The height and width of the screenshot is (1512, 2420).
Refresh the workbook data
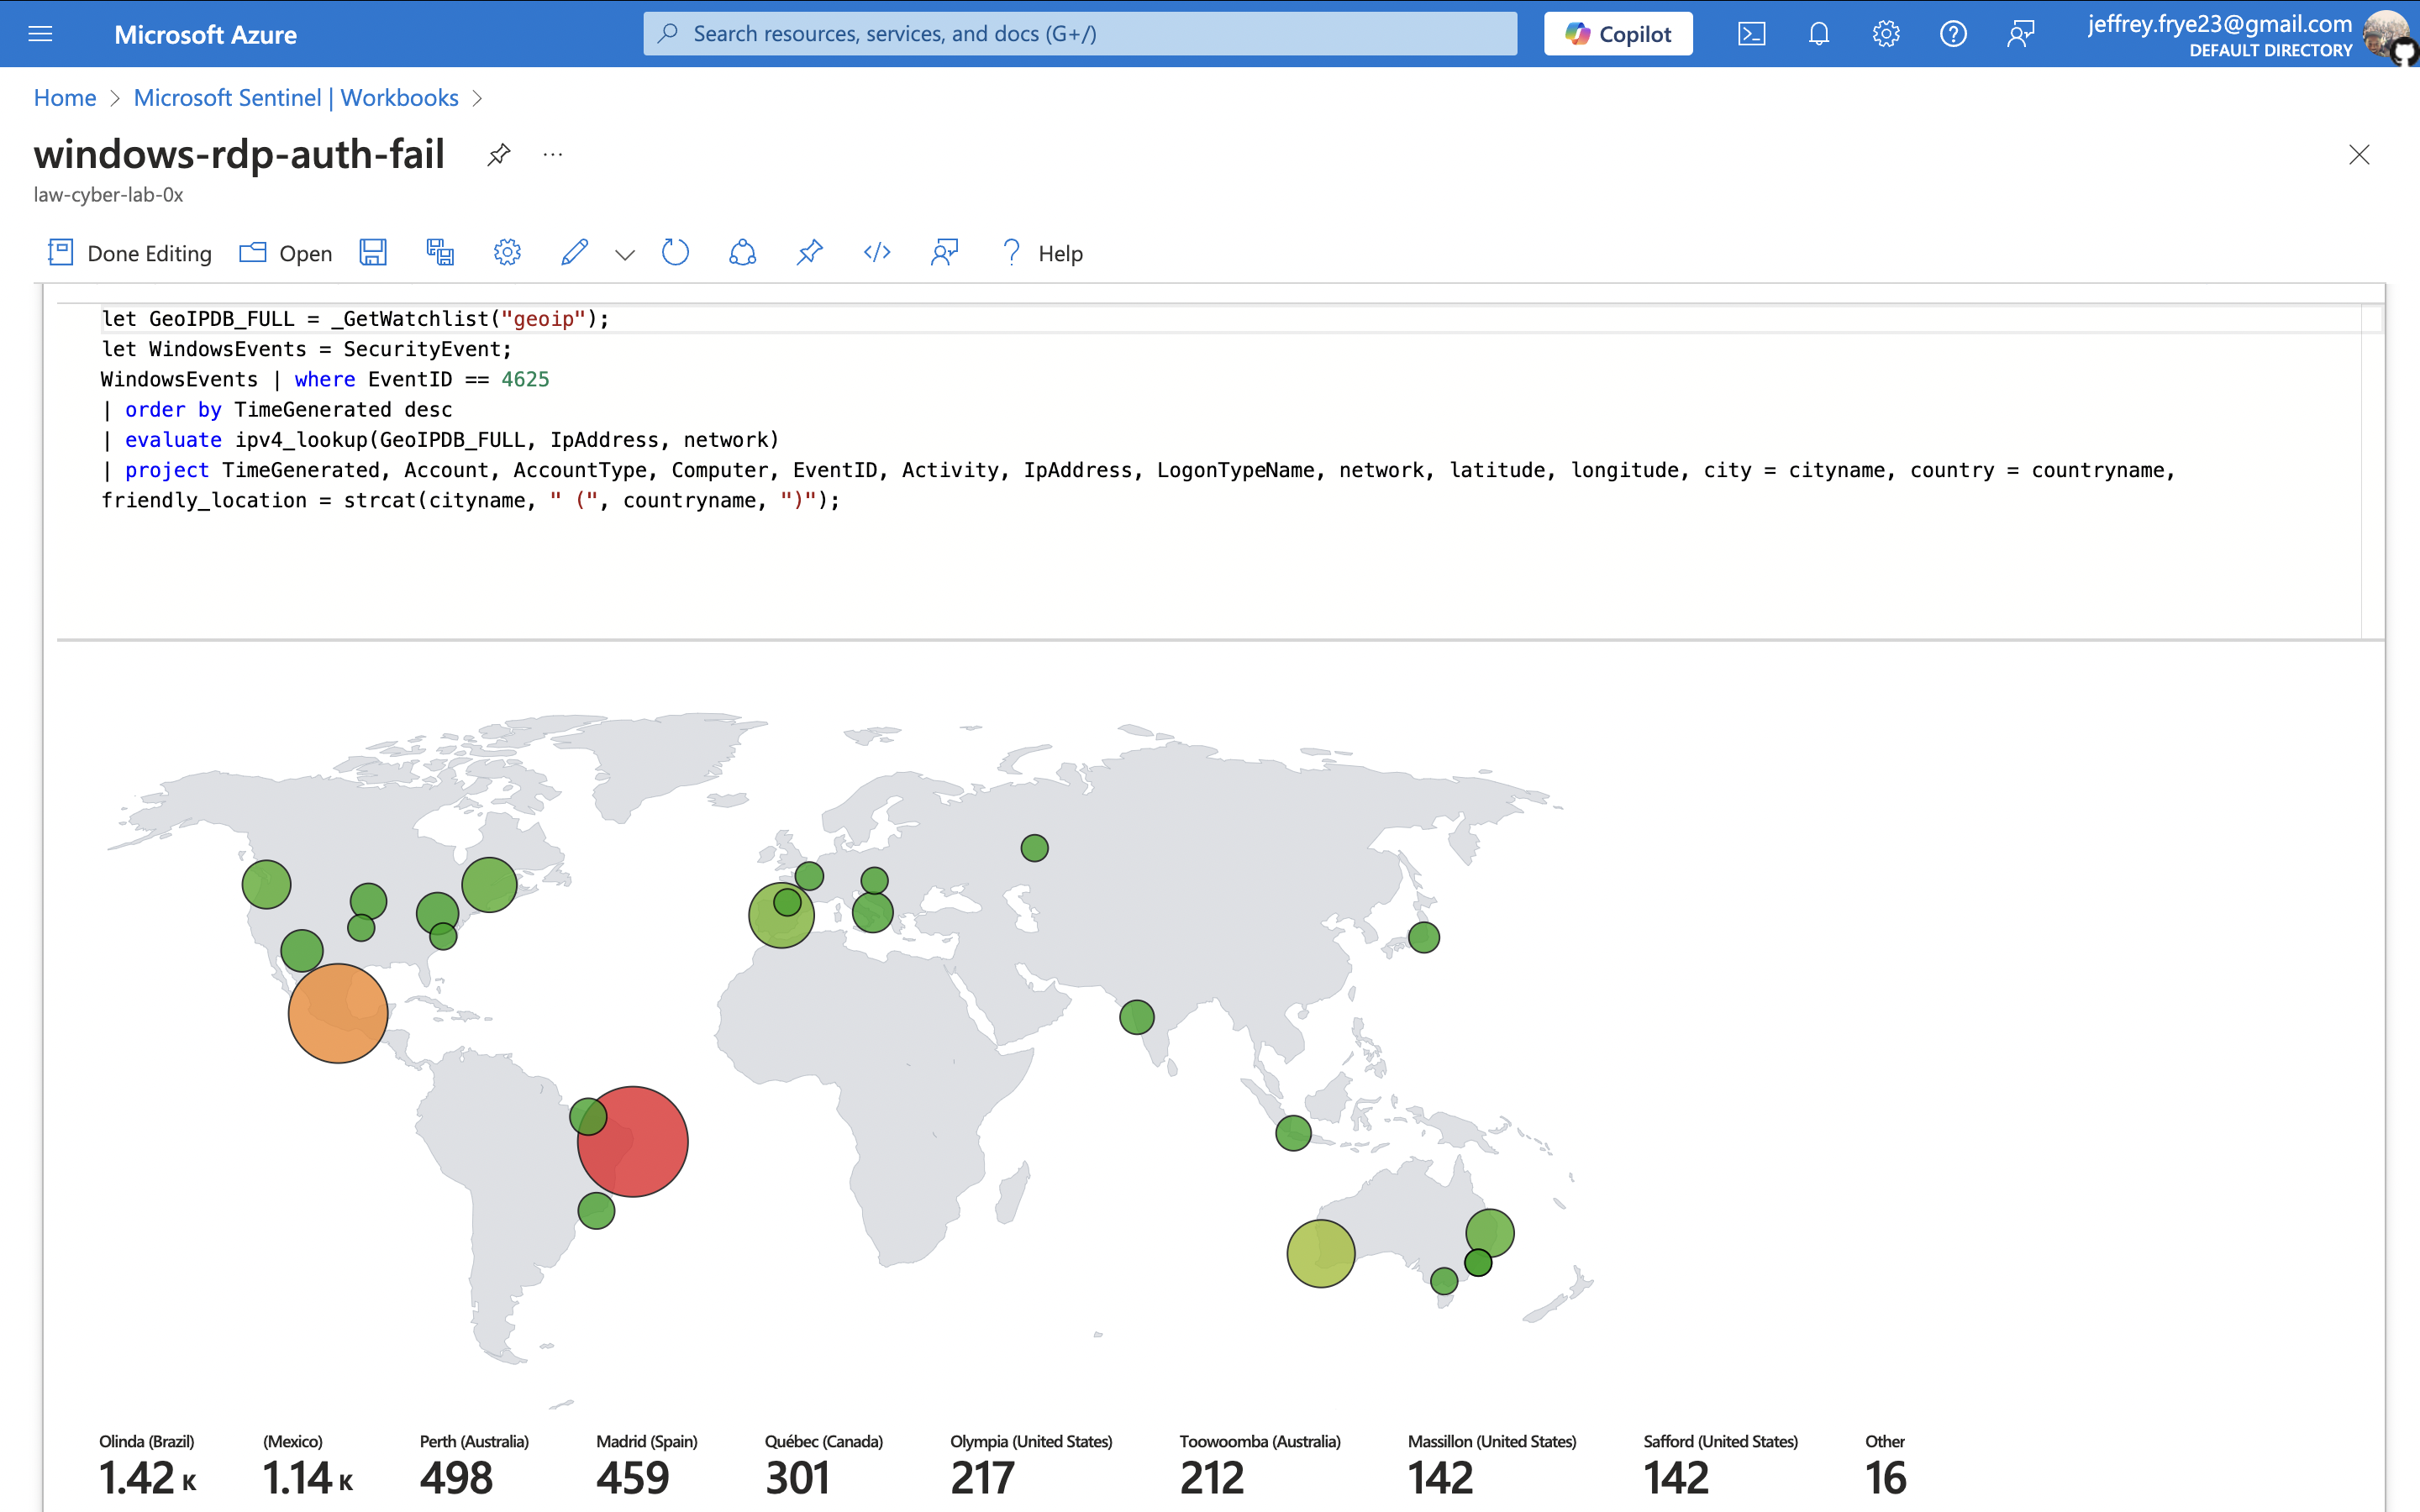(x=675, y=253)
